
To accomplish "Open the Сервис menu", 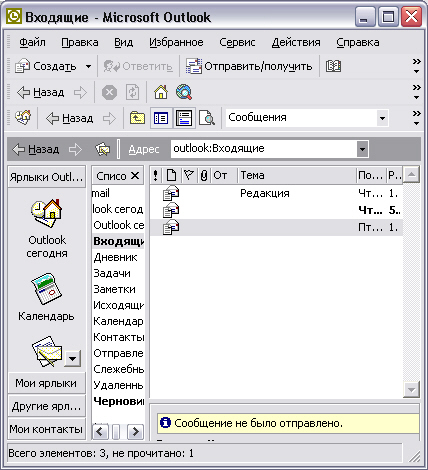I will (x=237, y=43).
